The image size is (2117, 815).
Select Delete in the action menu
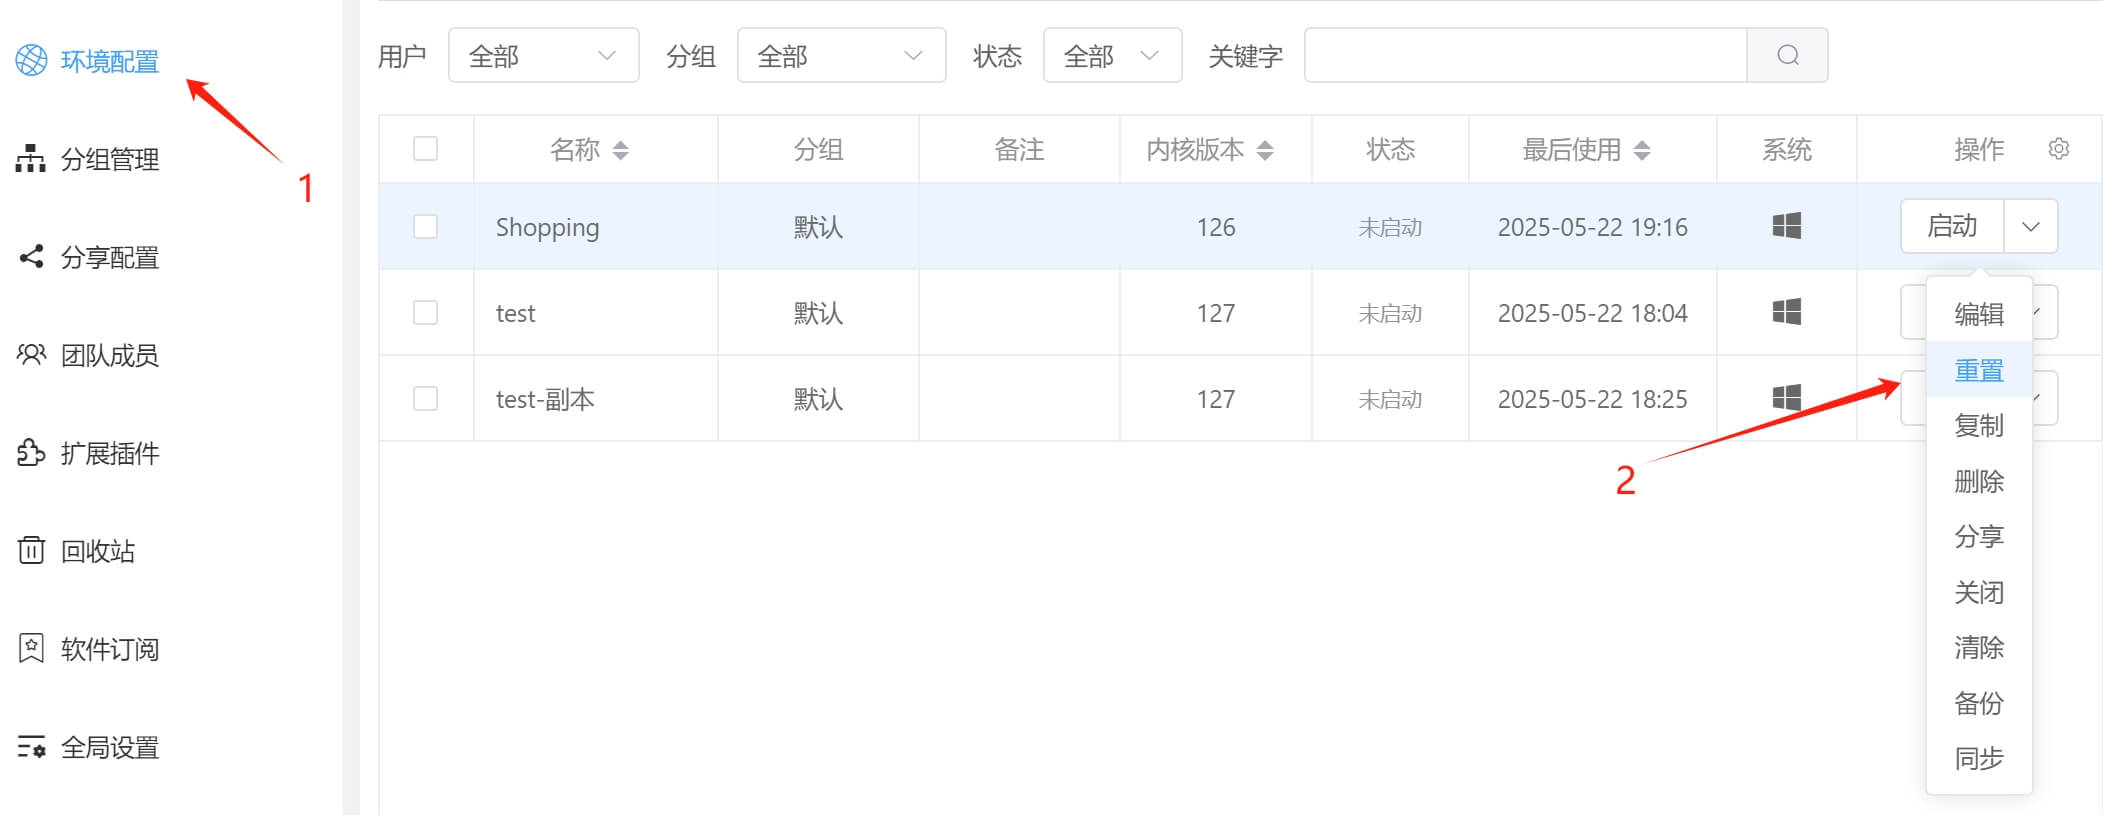(1978, 482)
